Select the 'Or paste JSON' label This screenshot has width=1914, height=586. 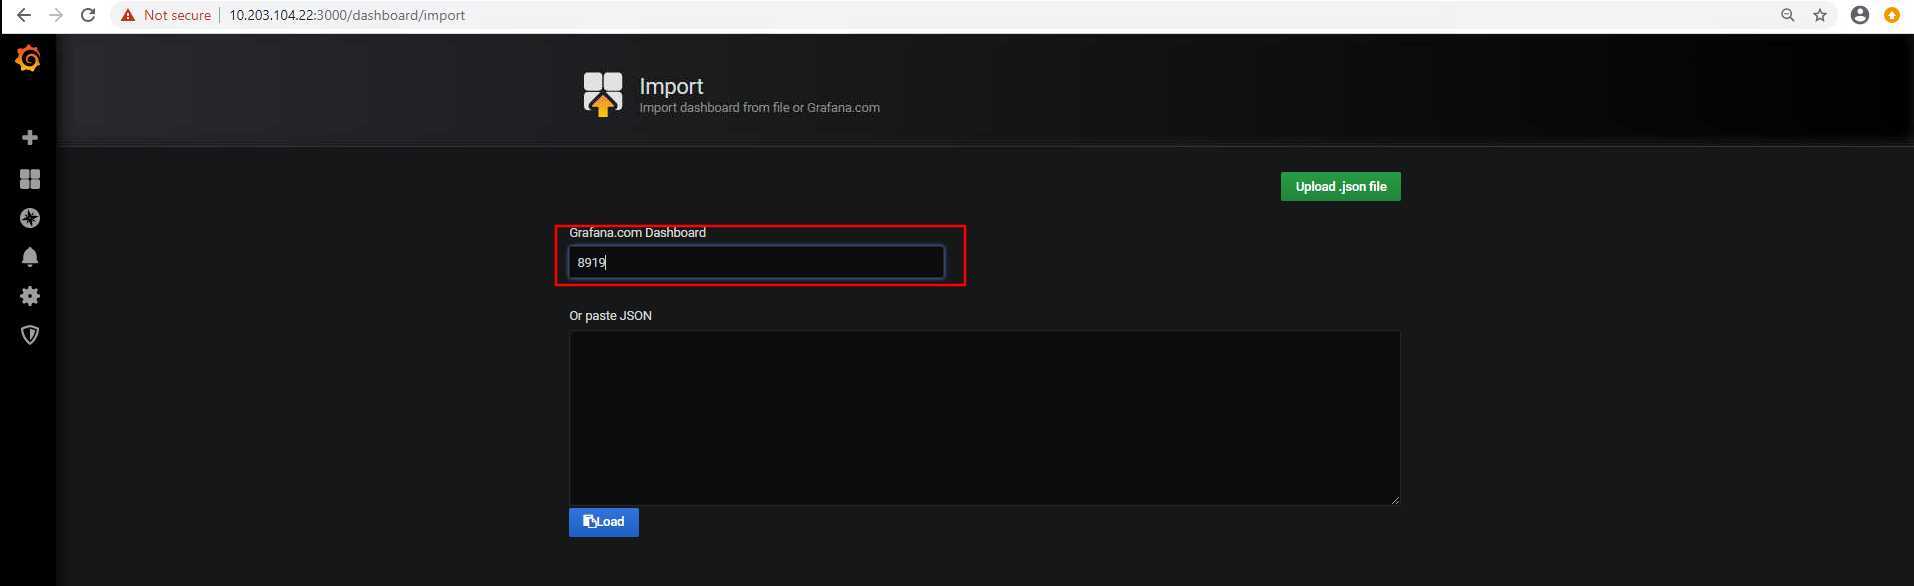coord(610,315)
